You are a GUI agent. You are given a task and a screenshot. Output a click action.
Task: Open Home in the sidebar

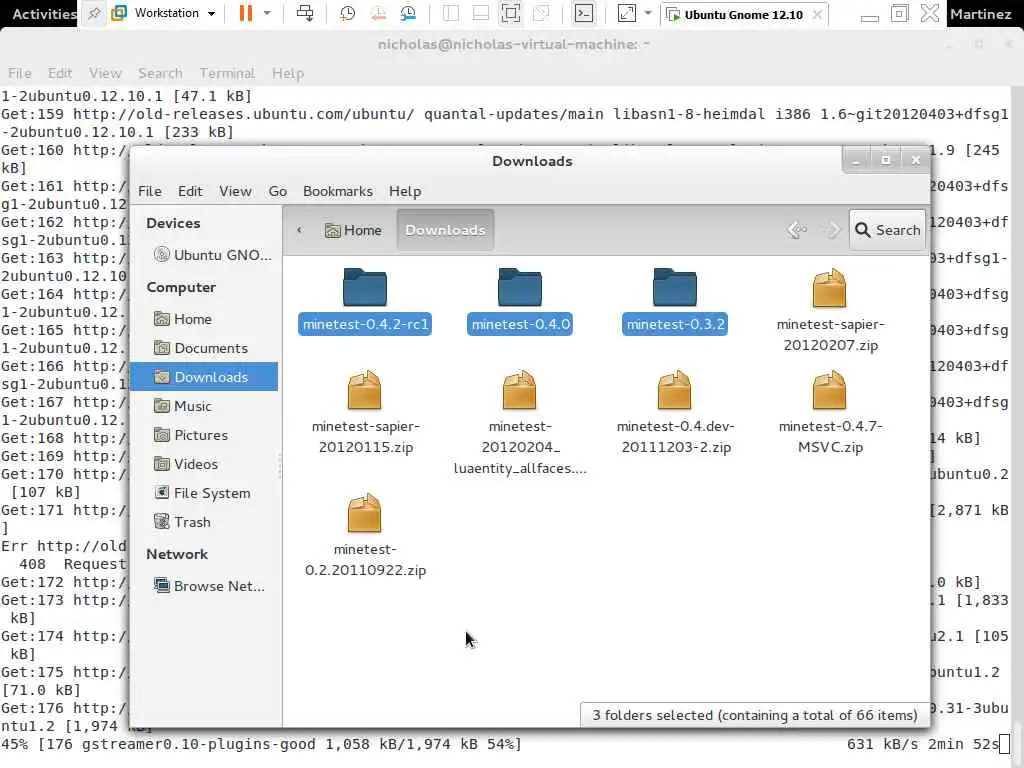[183, 319]
